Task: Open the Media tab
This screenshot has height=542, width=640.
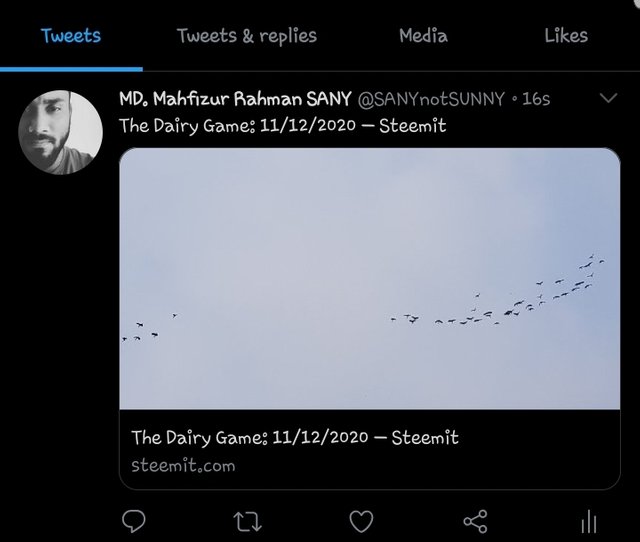Action: (423, 36)
